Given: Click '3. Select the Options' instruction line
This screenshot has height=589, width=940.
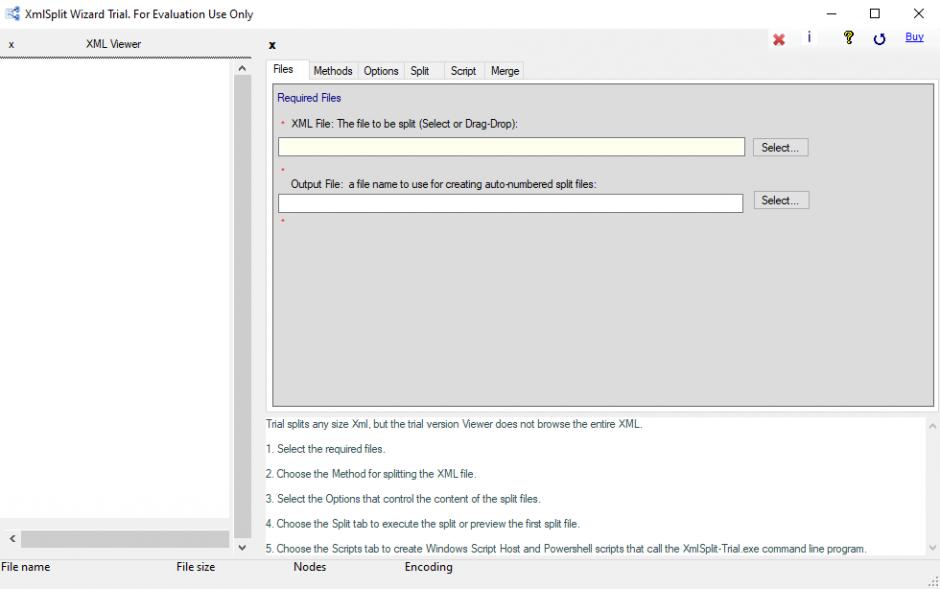Looking at the screenshot, I should [x=403, y=499].
